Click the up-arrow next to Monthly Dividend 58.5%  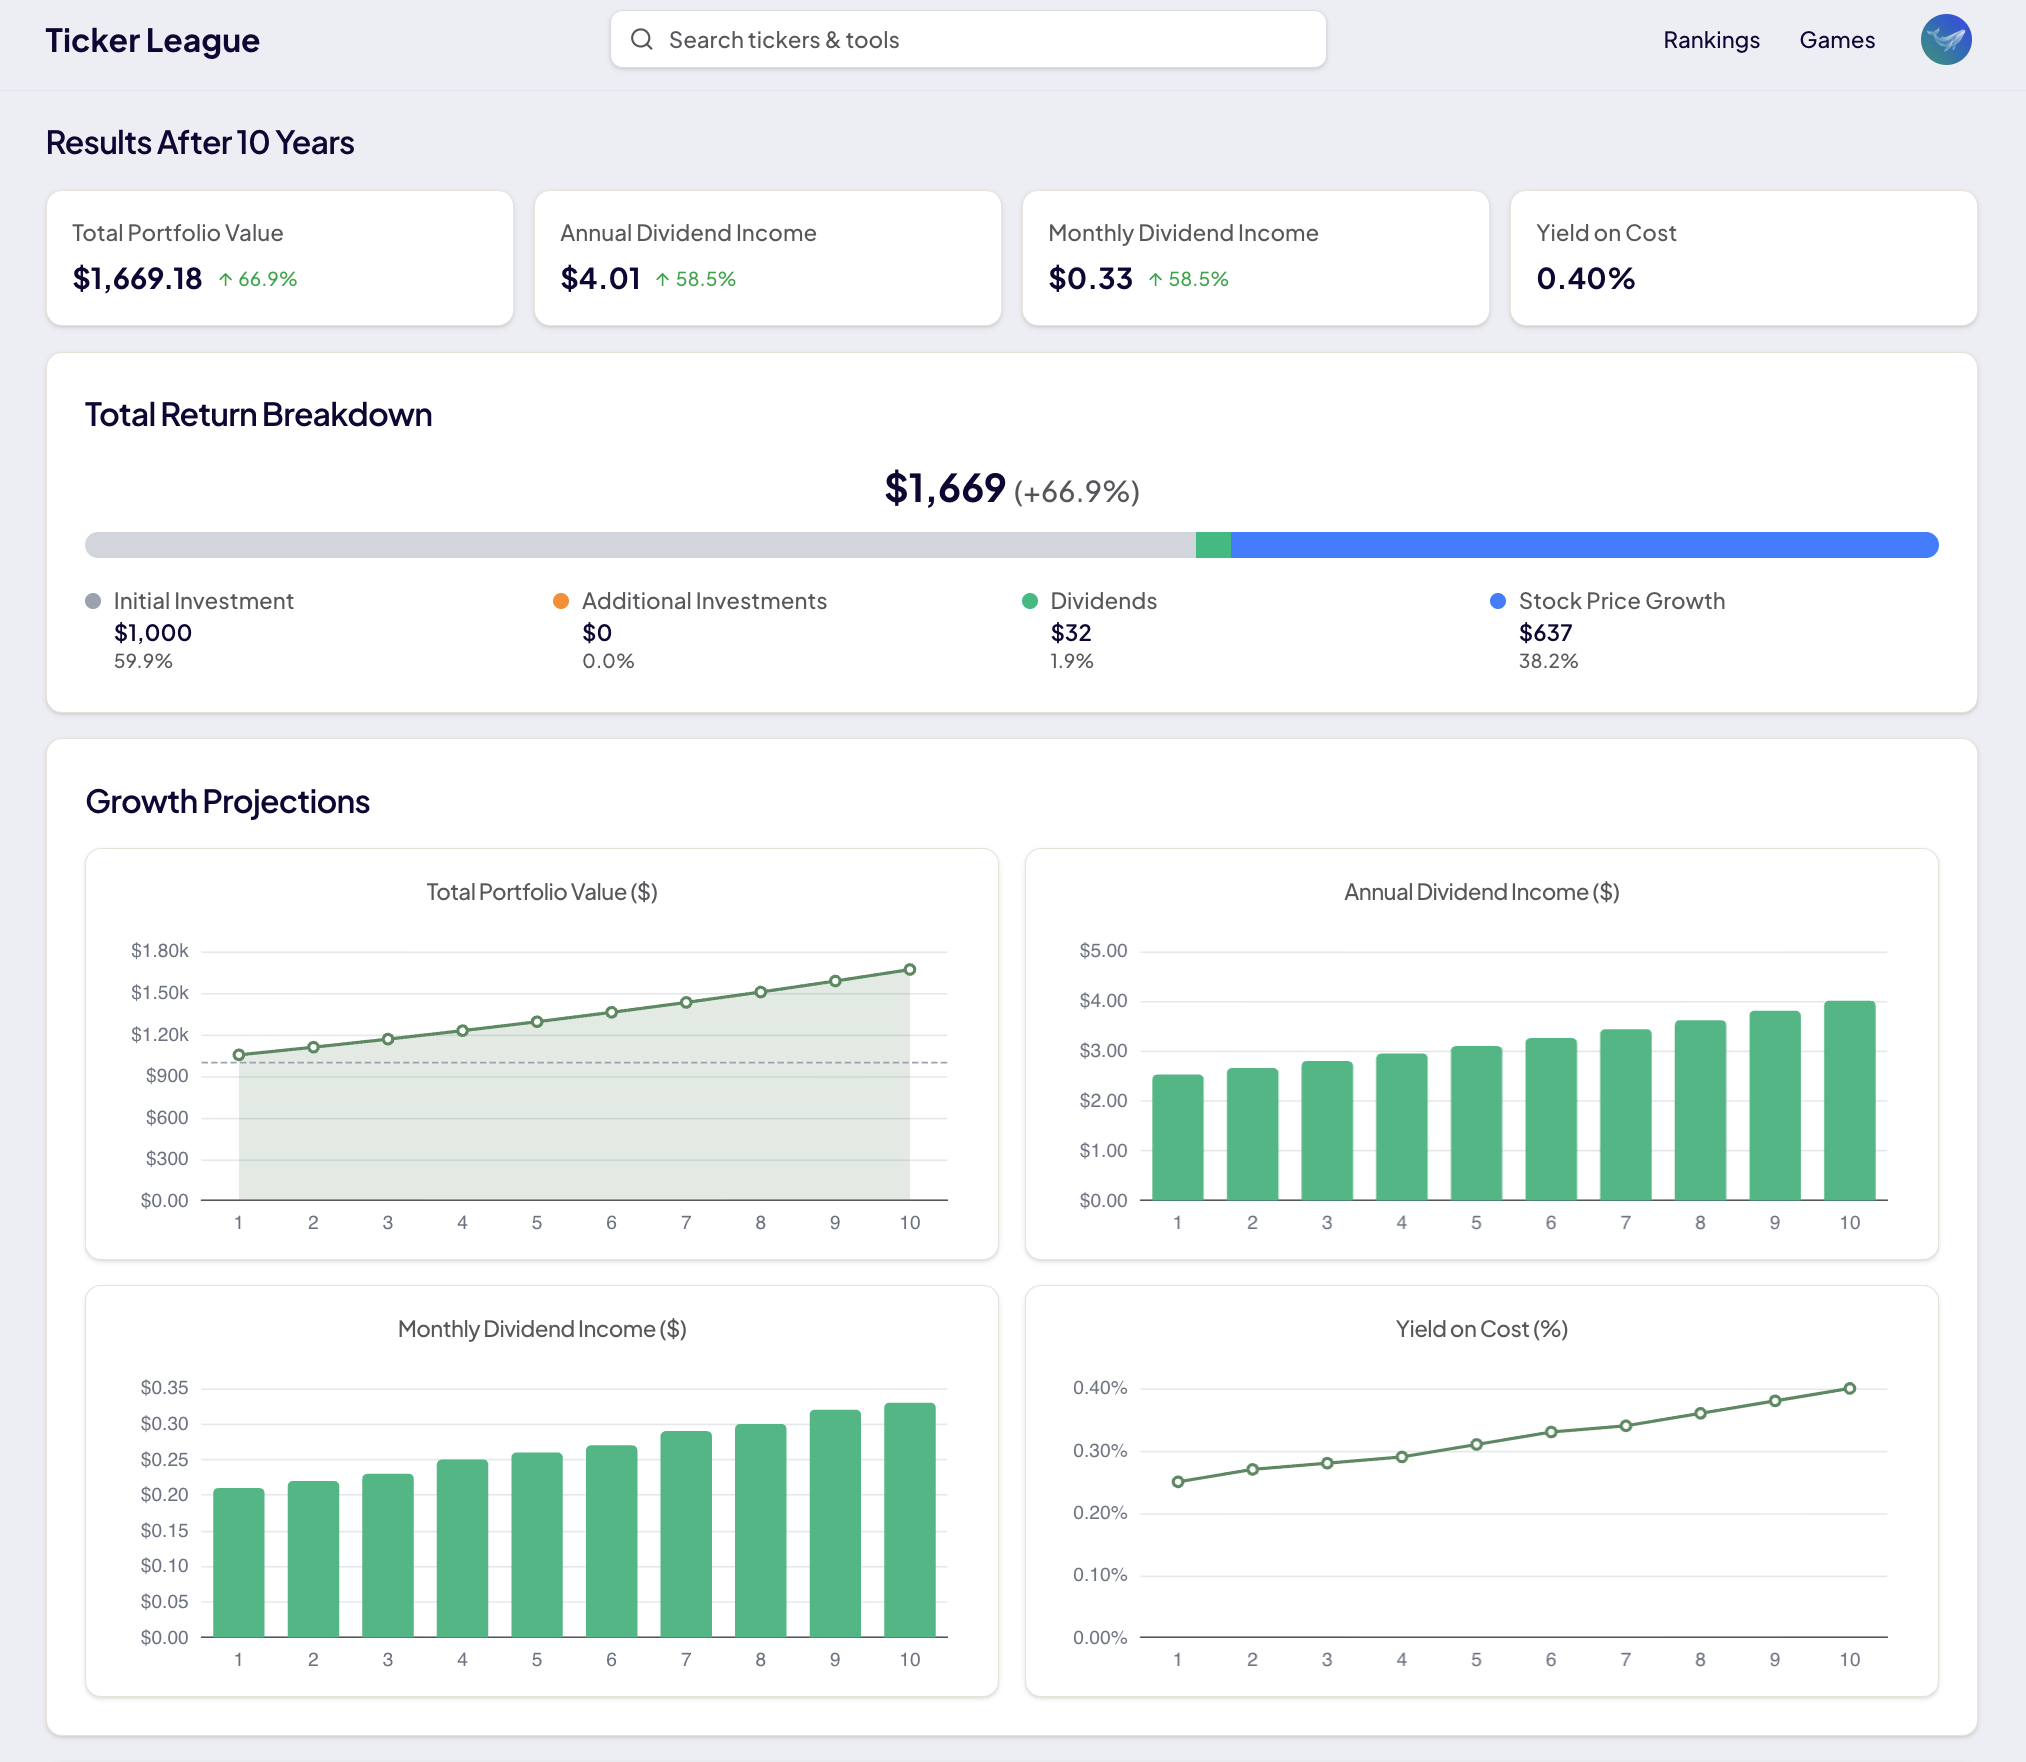[x=1155, y=280]
